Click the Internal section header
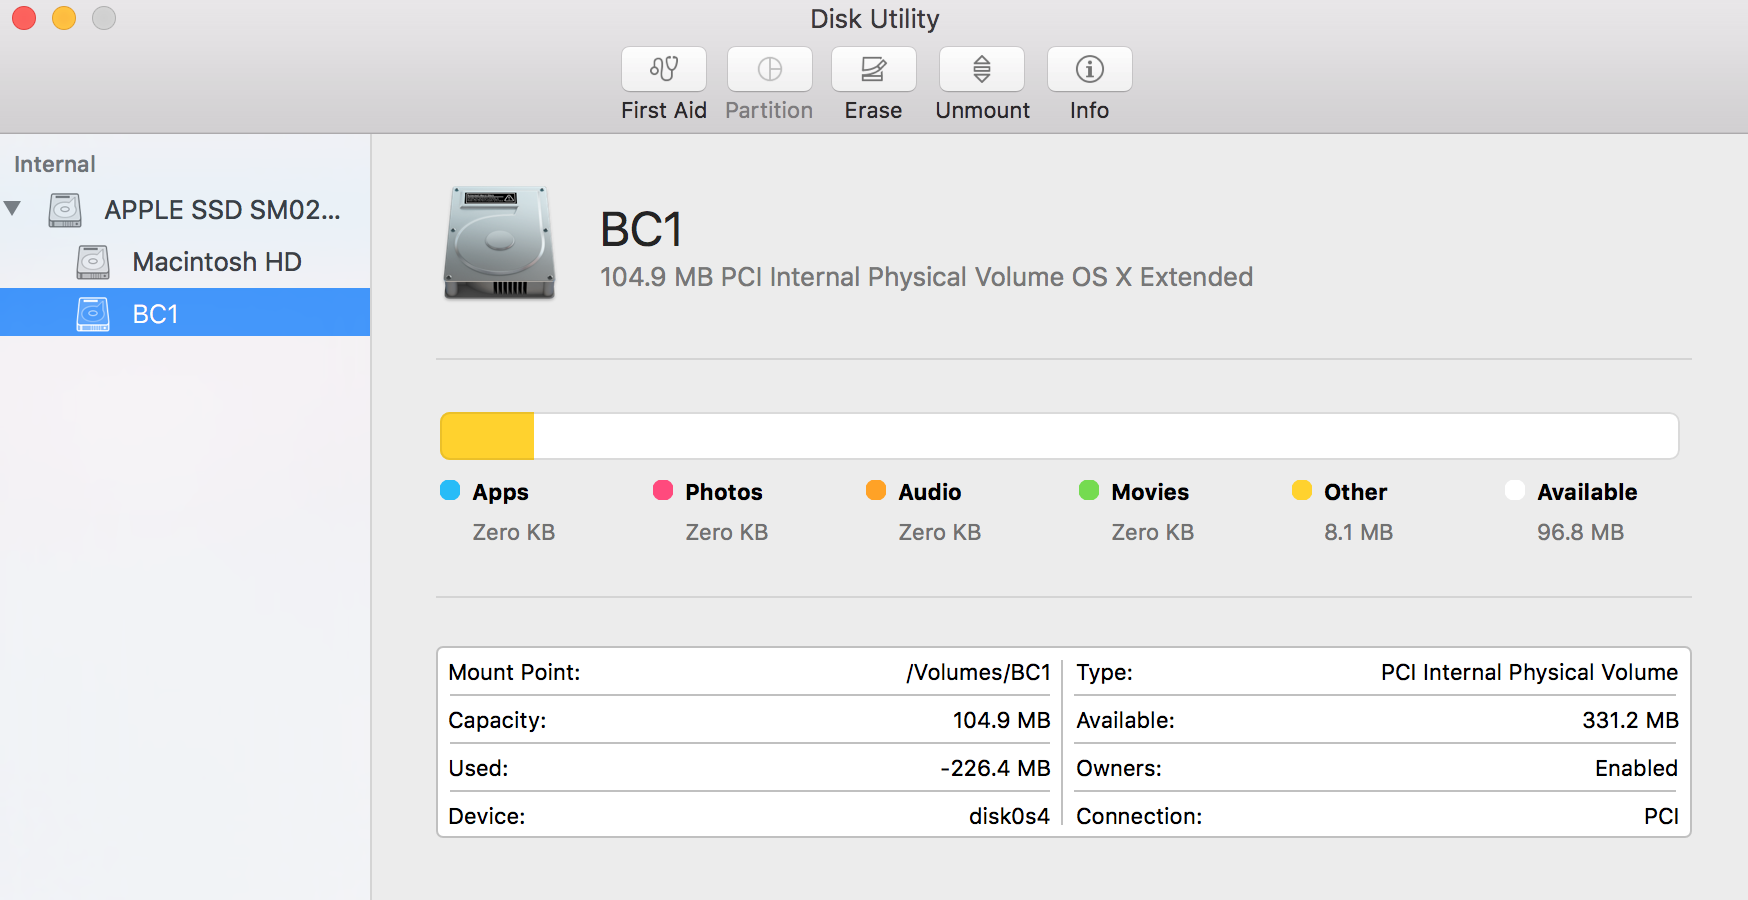 point(54,164)
